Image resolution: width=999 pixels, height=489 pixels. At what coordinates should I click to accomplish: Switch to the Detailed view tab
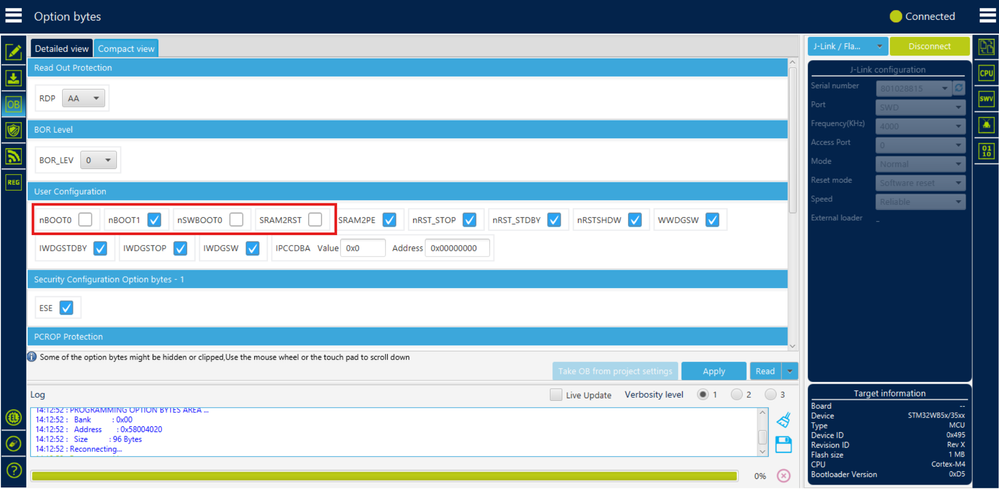pos(62,48)
